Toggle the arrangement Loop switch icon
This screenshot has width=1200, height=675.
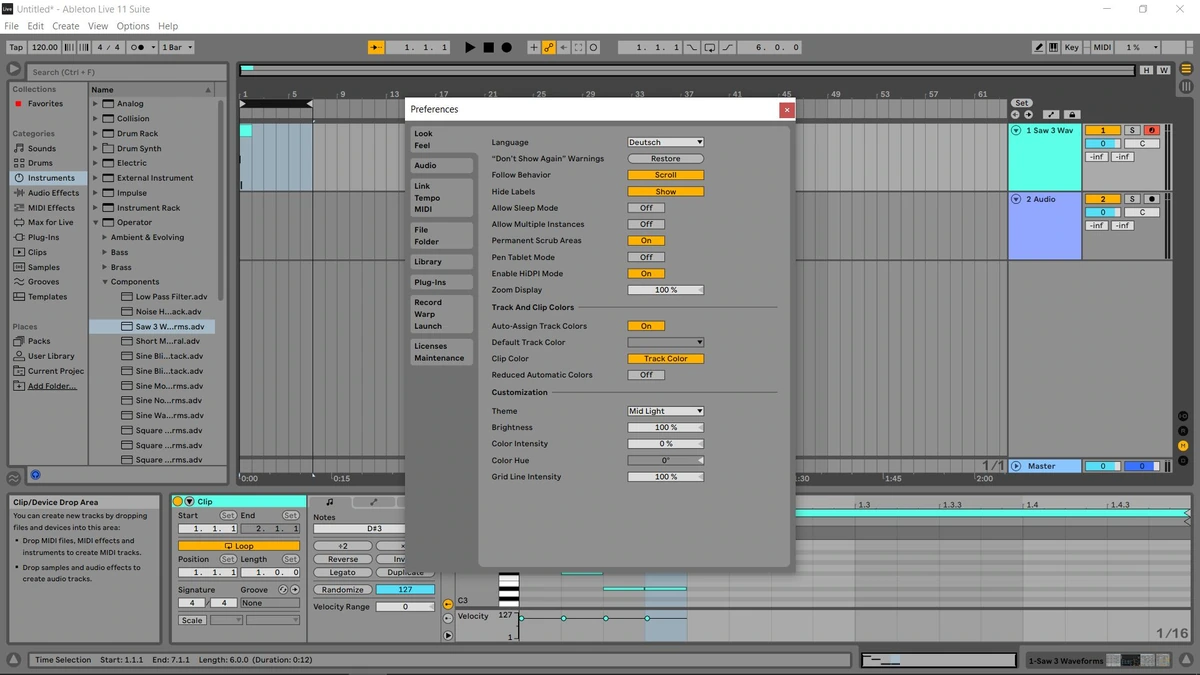point(709,47)
